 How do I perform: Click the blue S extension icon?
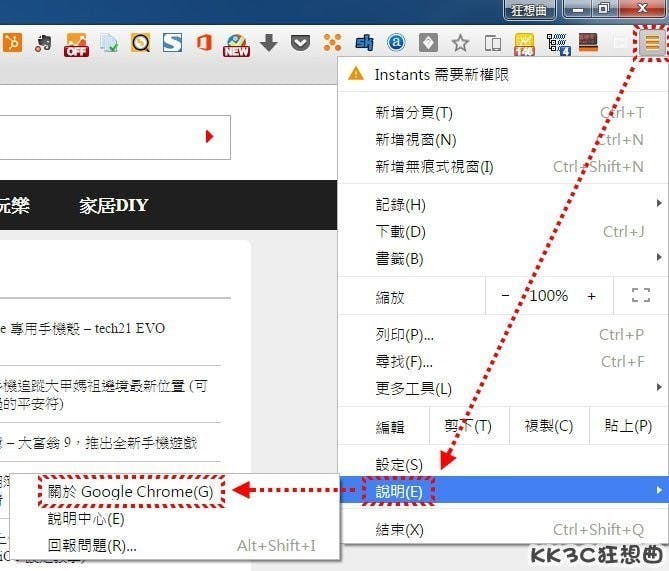(173, 43)
